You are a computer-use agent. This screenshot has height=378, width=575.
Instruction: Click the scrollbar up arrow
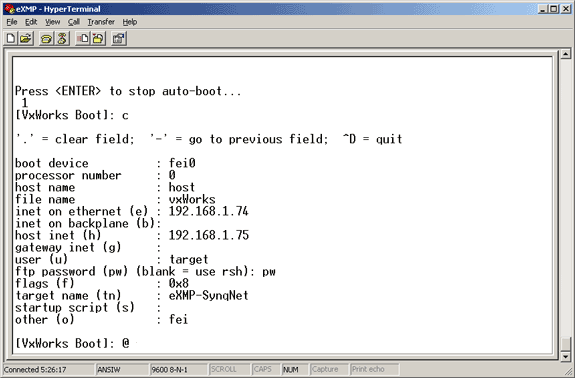566,54
